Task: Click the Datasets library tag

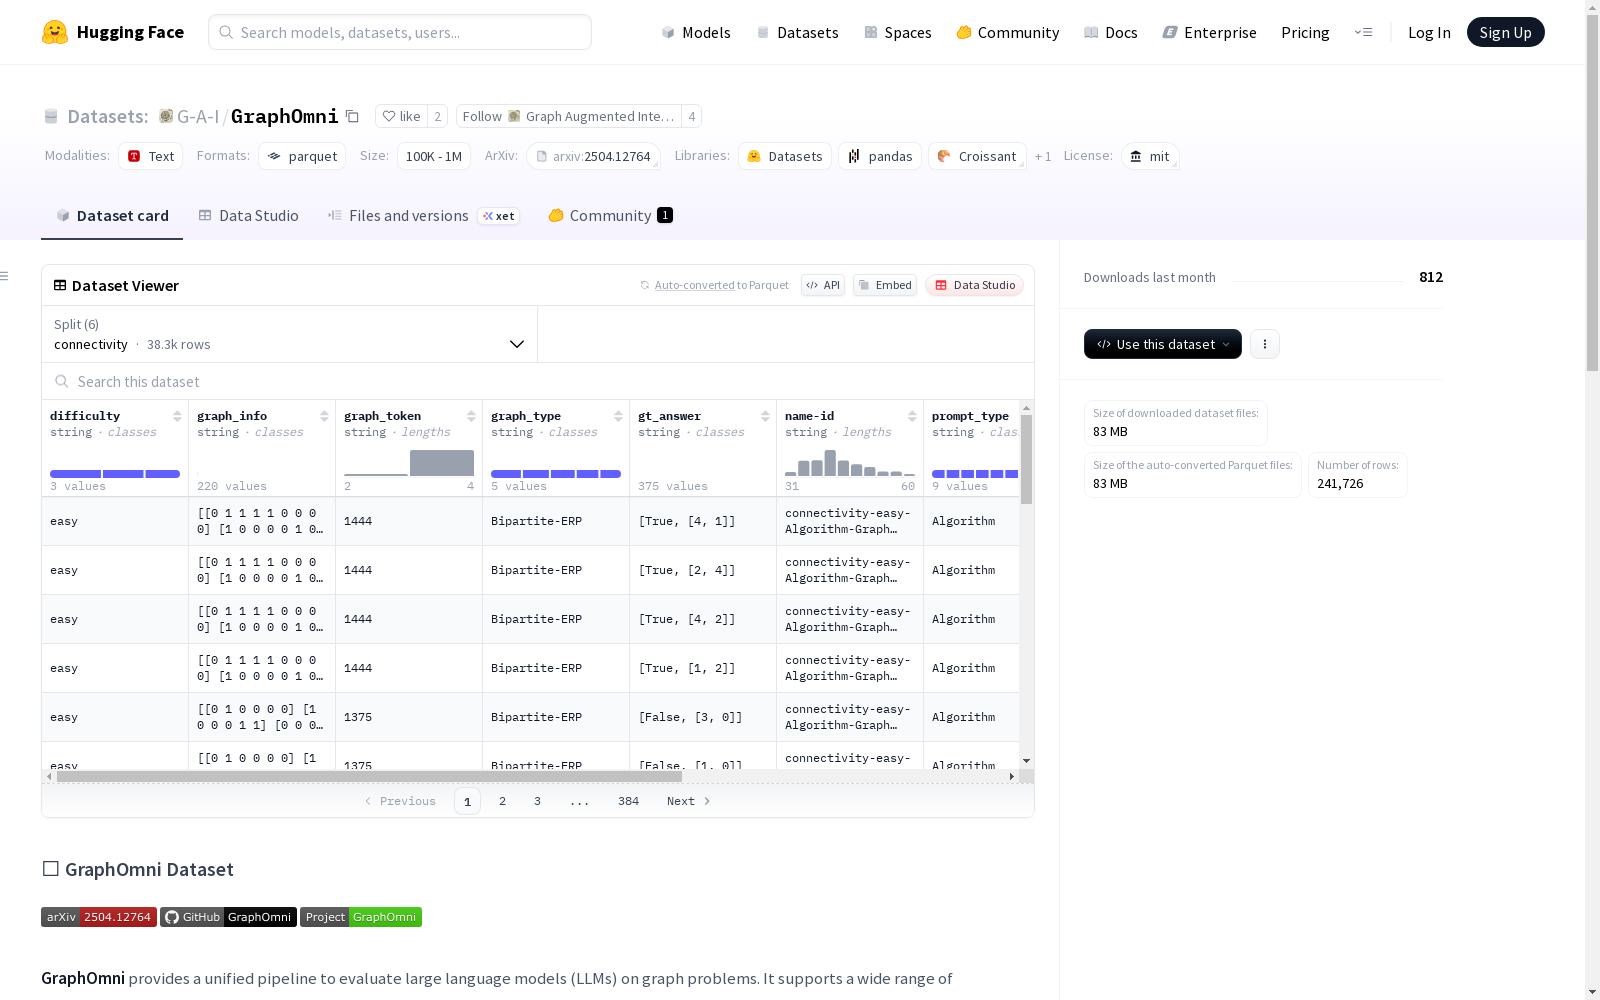Action: (x=785, y=156)
